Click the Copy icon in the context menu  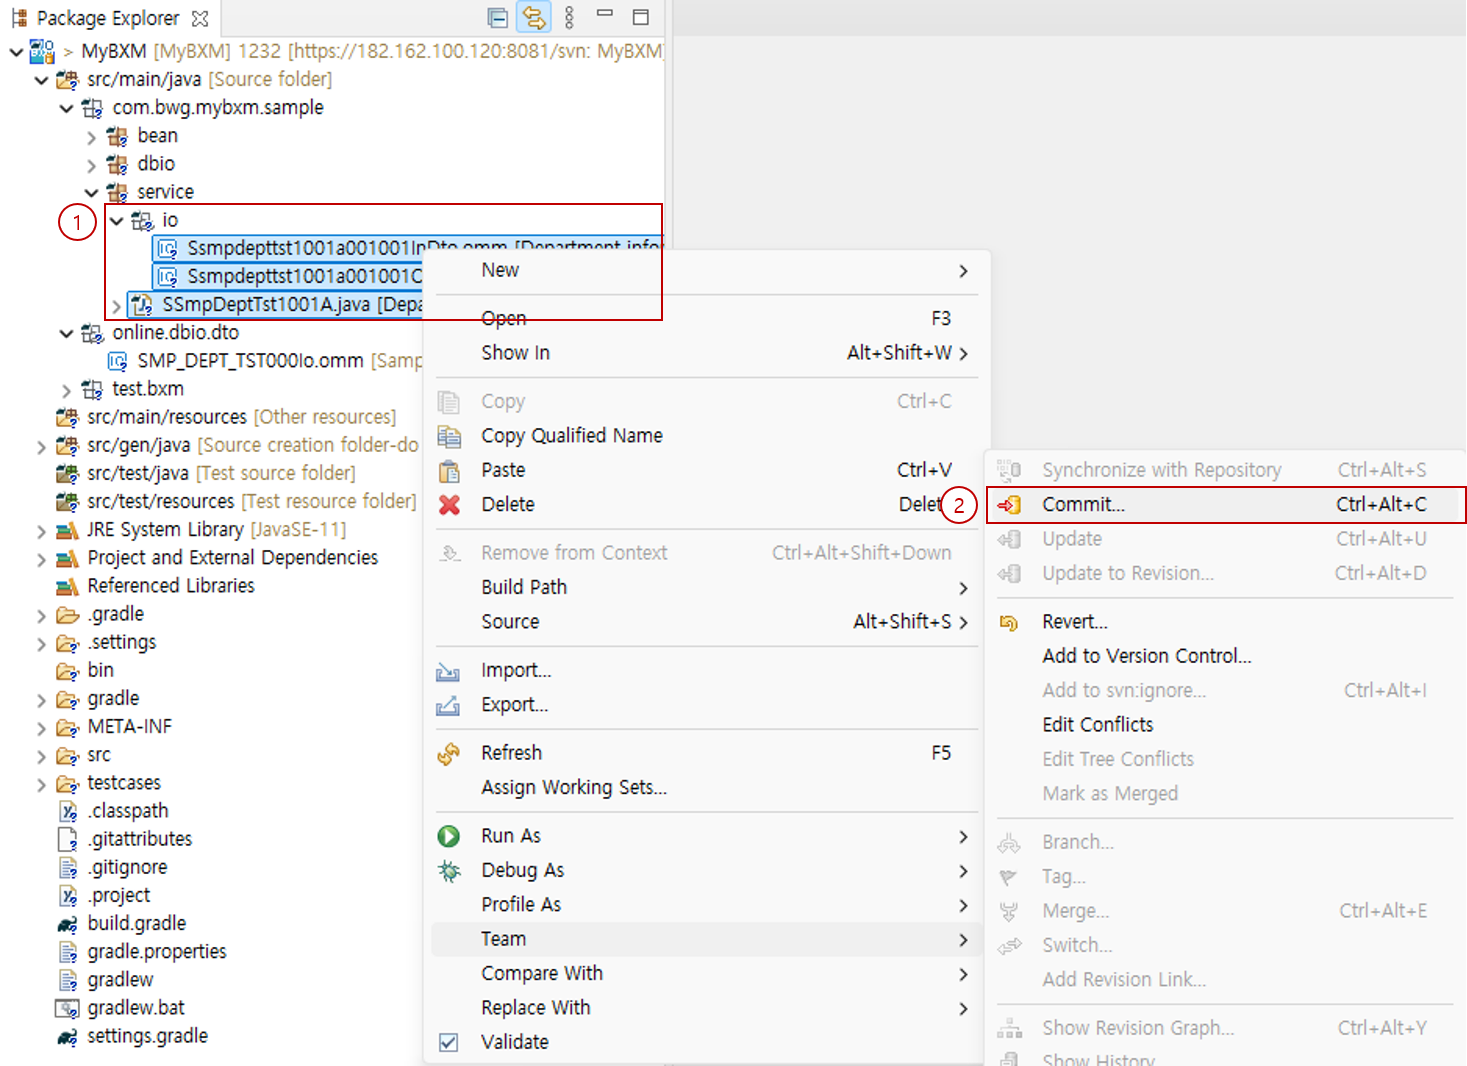pyautogui.click(x=449, y=401)
